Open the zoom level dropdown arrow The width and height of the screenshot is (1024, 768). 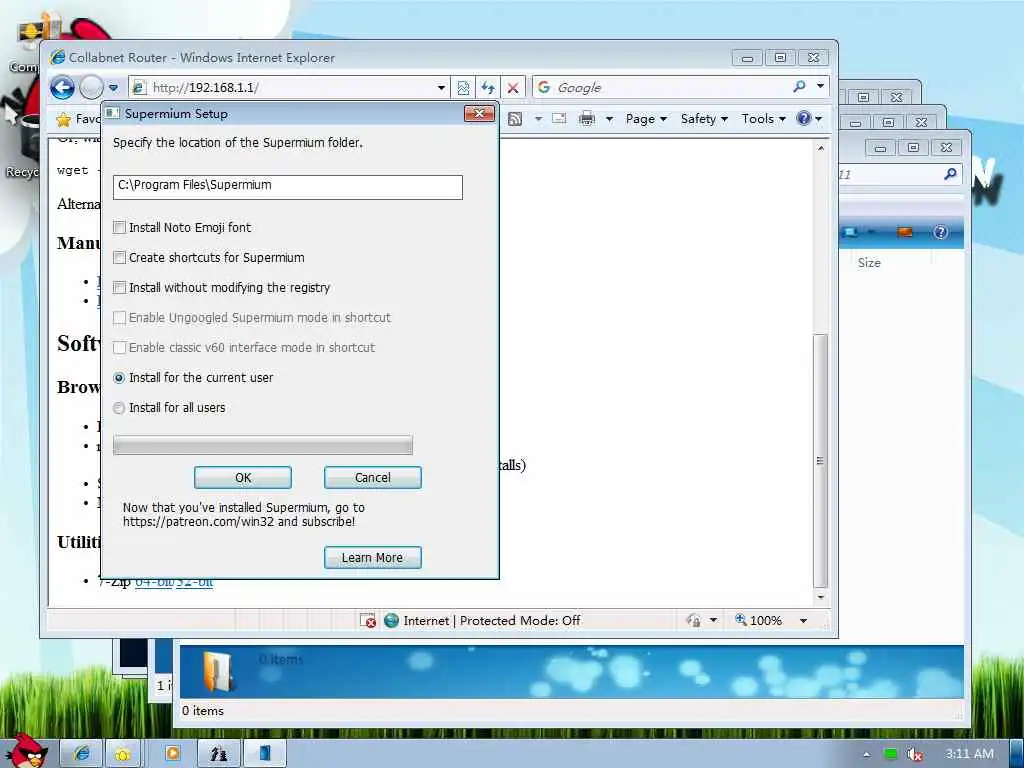[x=804, y=620]
